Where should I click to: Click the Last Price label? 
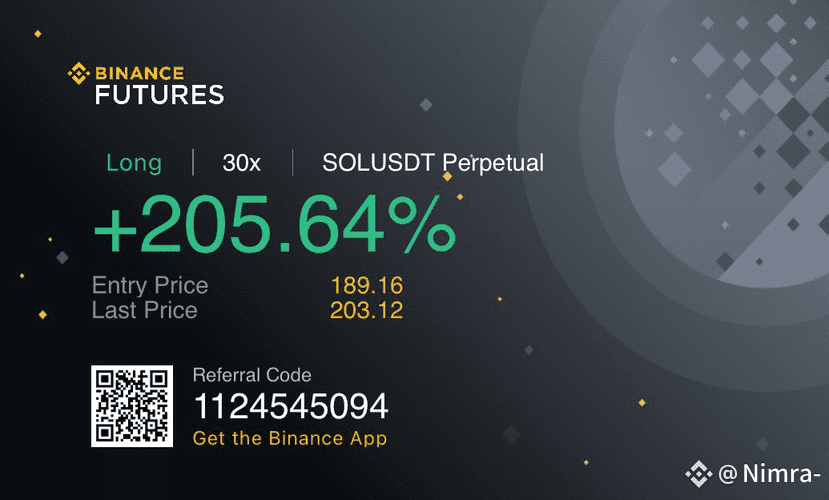[144, 310]
